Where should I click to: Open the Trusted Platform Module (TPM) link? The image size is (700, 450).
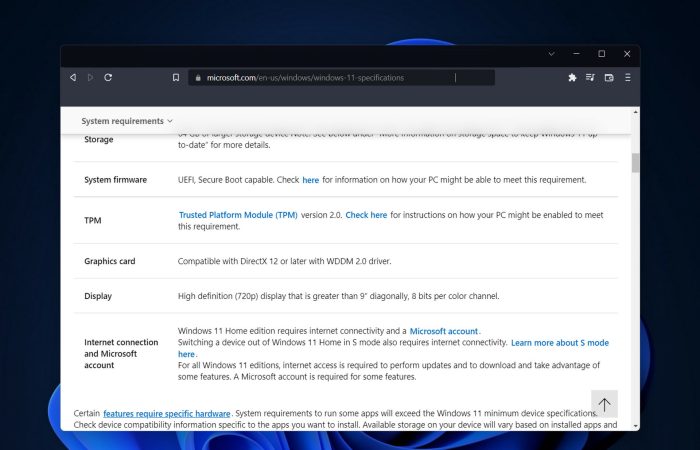[x=238, y=215]
